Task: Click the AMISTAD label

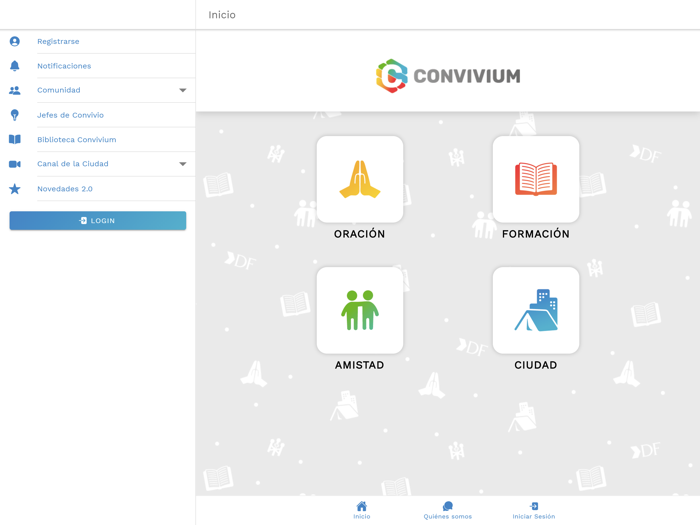Action: coord(360,365)
